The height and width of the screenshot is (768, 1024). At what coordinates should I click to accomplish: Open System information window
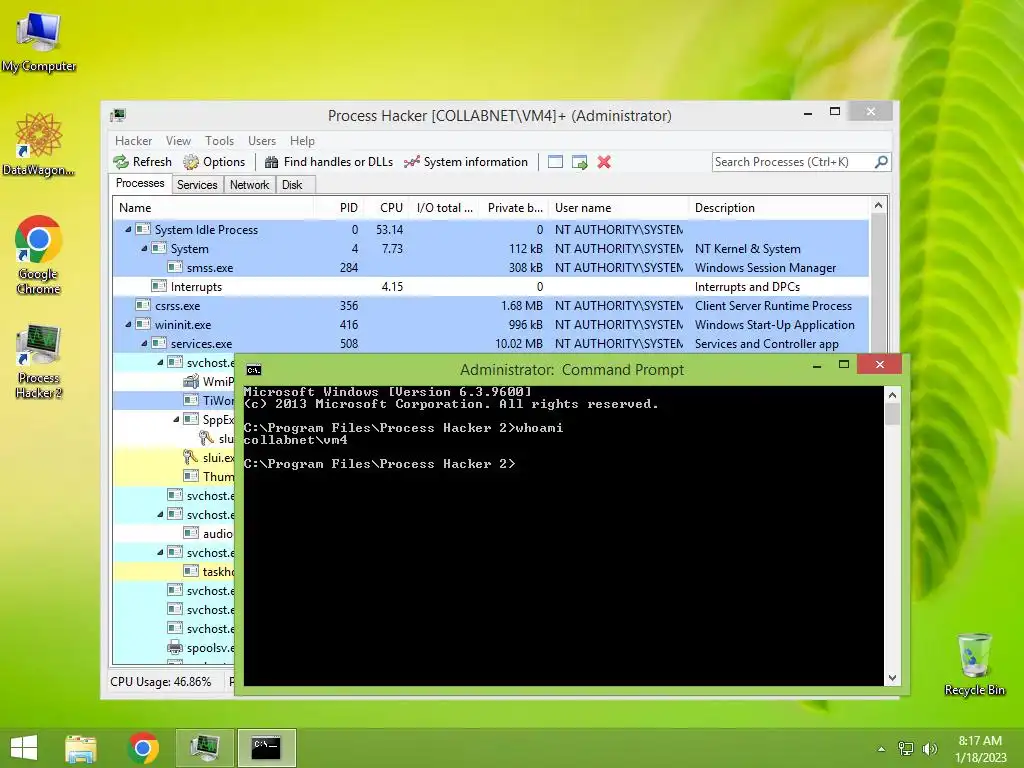pos(466,162)
